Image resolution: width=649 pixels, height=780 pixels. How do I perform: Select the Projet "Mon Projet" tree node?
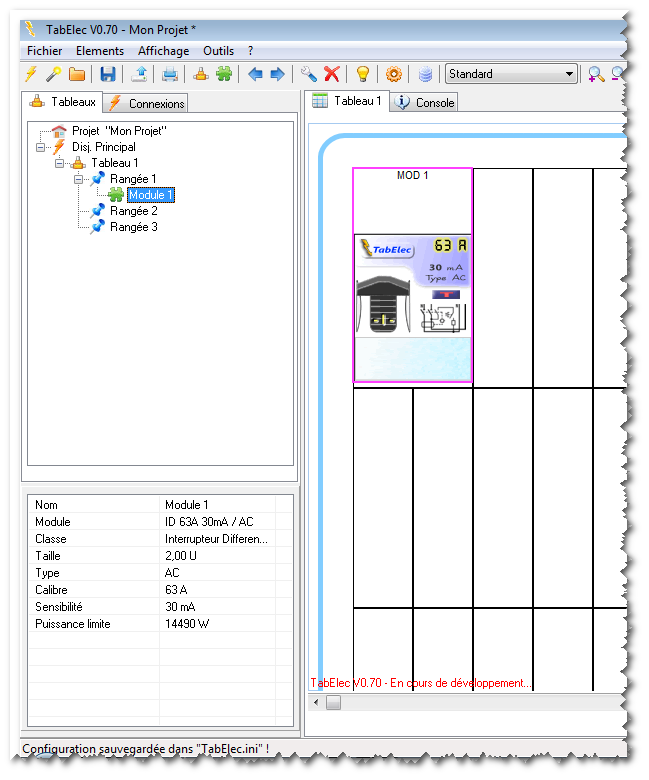119,131
